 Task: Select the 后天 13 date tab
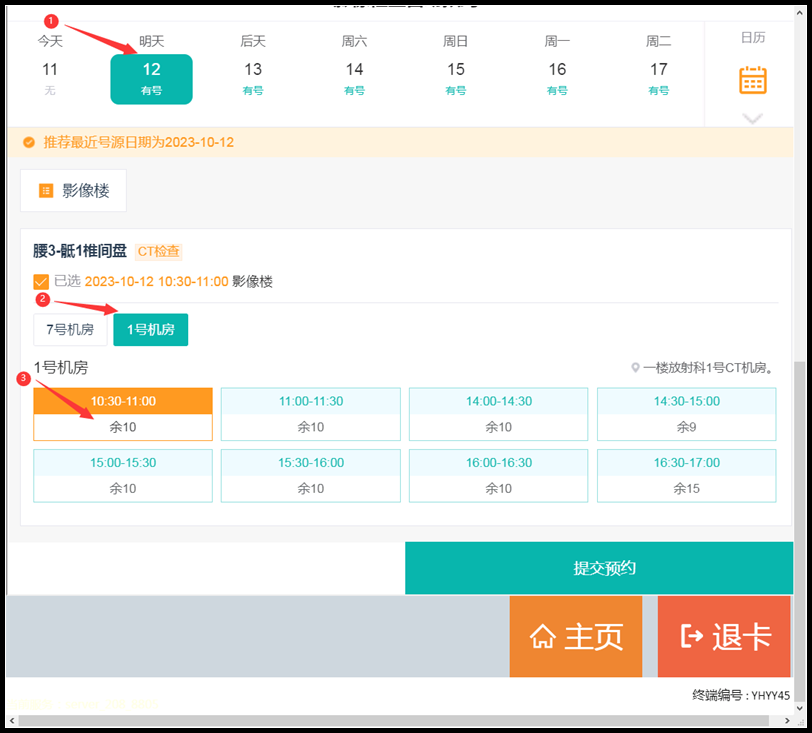(x=252, y=65)
